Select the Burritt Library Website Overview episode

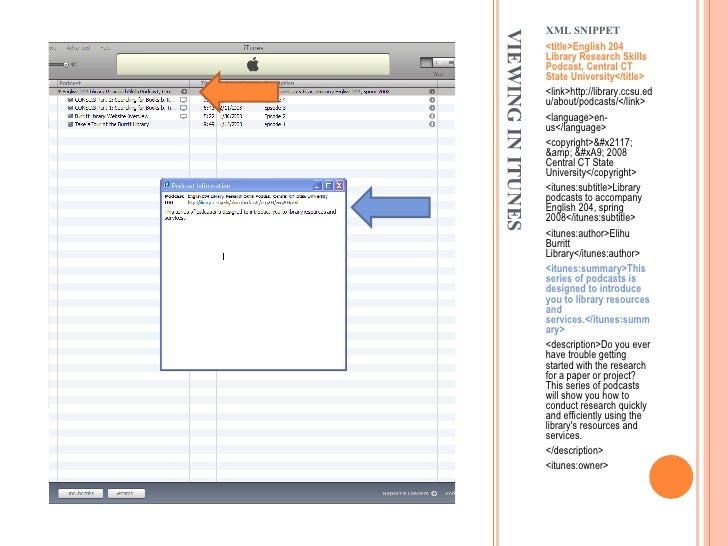[111, 116]
